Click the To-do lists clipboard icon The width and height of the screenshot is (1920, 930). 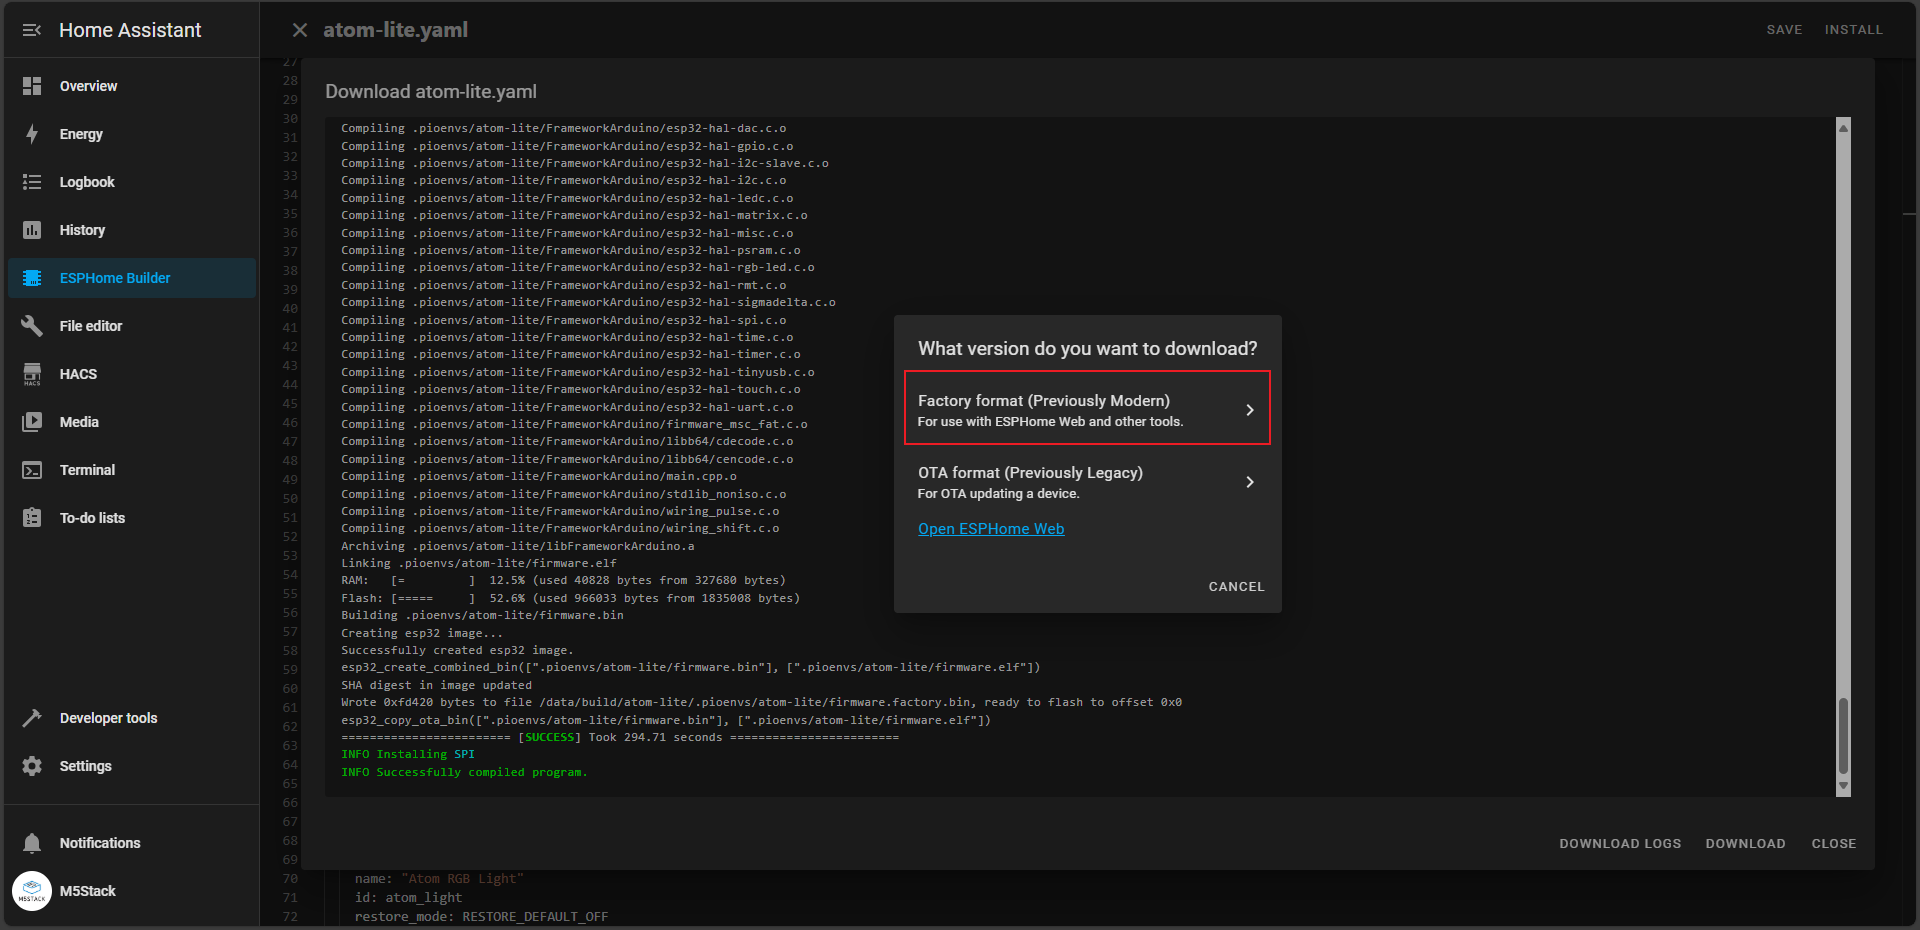[x=32, y=518]
